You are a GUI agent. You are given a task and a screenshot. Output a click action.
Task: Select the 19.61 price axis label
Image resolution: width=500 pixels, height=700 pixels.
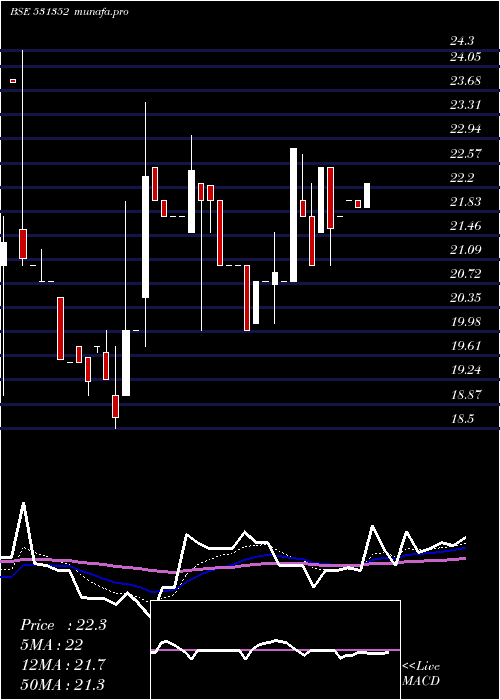(x=465, y=346)
